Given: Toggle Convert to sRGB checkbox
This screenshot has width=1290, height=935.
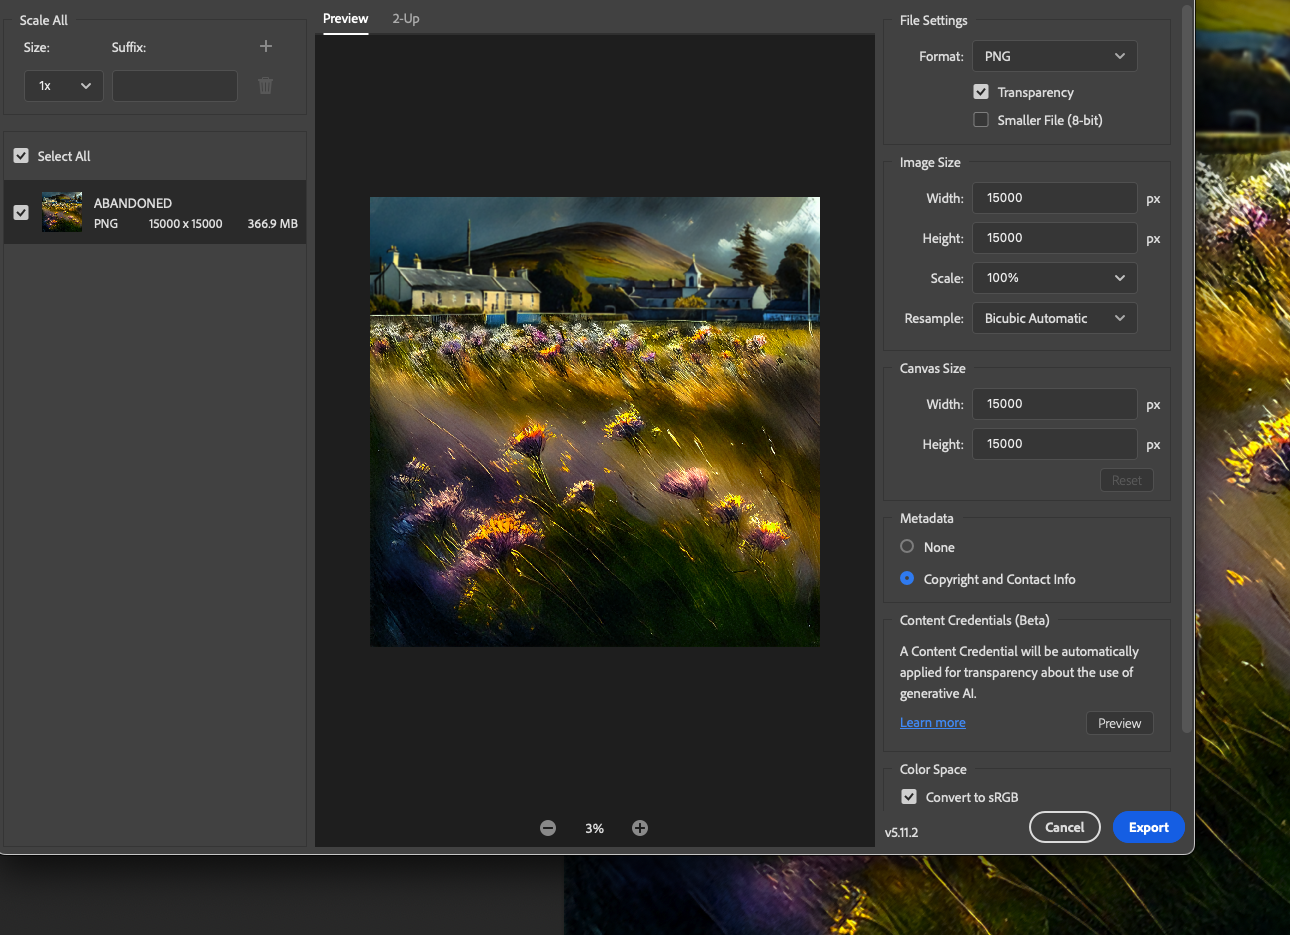Looking at the screenshot, I should 909,797.
